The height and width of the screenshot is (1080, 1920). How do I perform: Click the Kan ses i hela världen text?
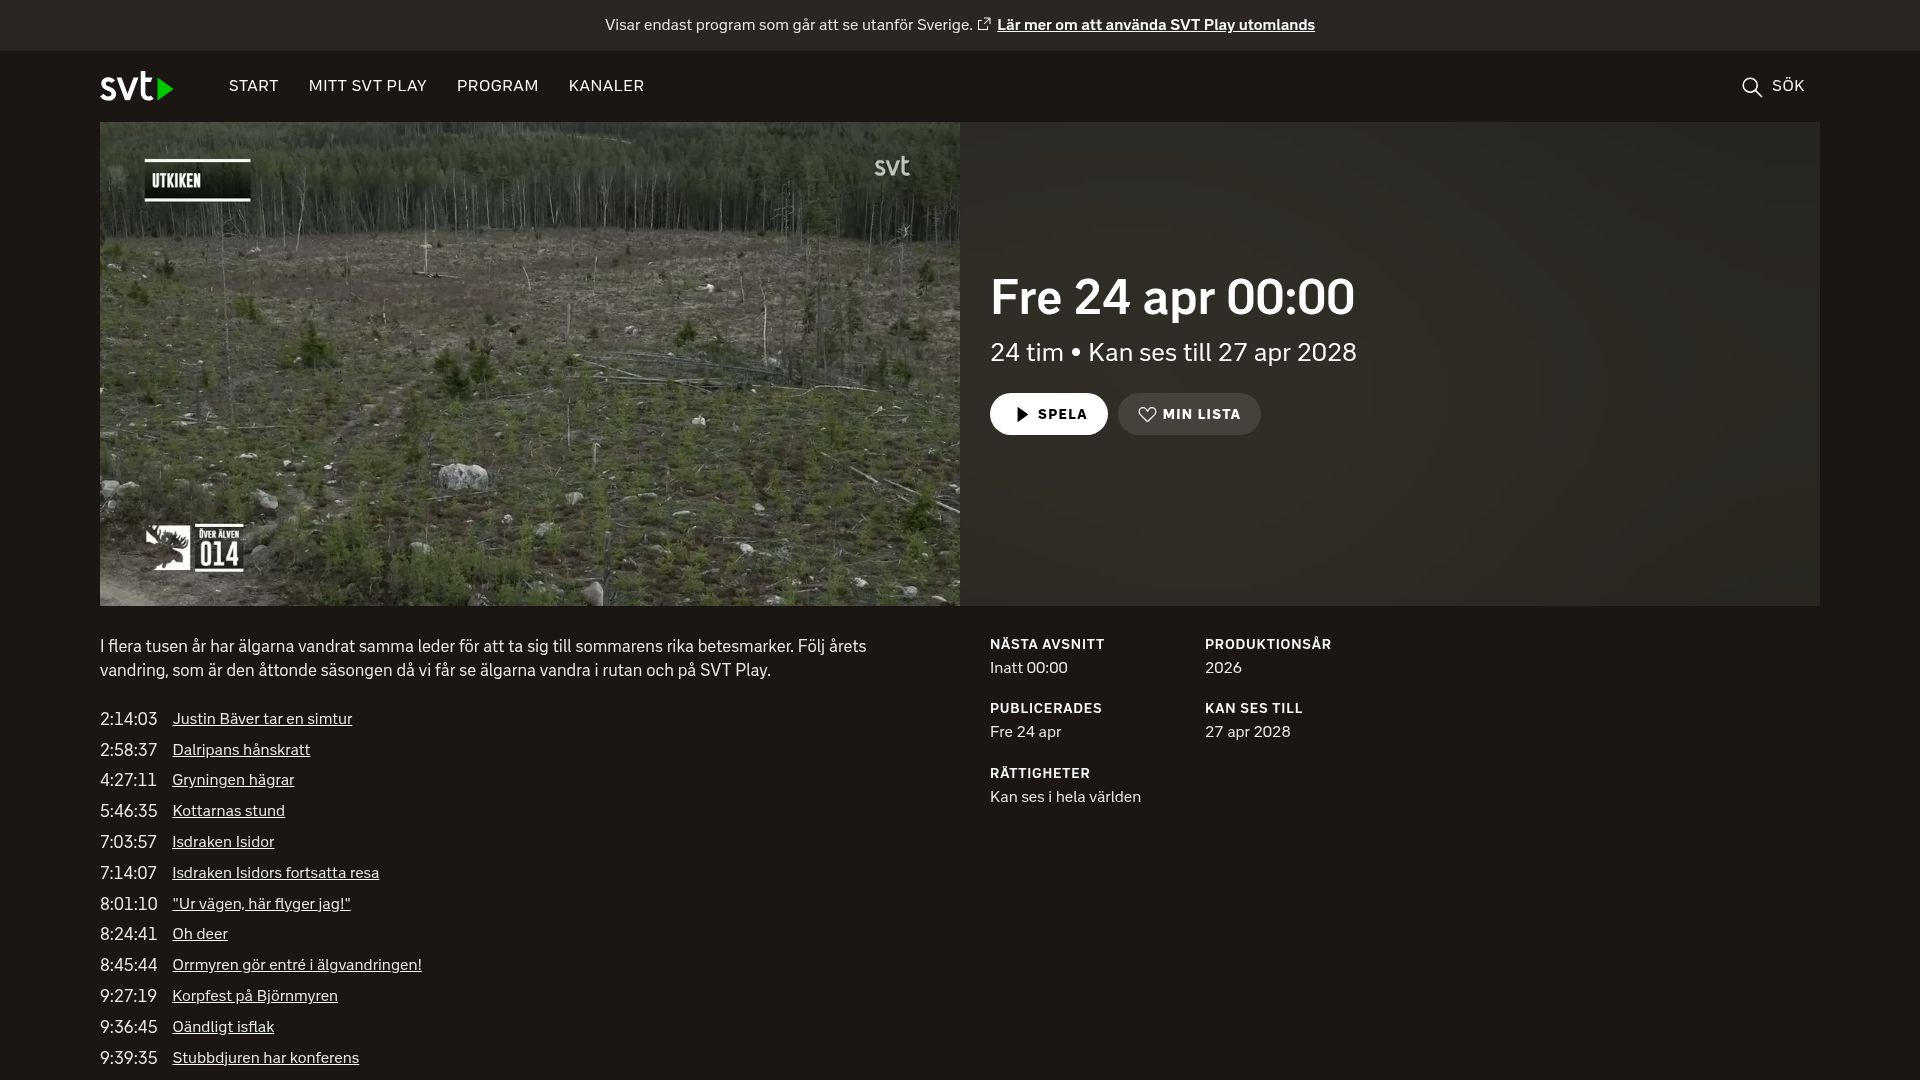pyautogui.click(x=1065, y=797)
